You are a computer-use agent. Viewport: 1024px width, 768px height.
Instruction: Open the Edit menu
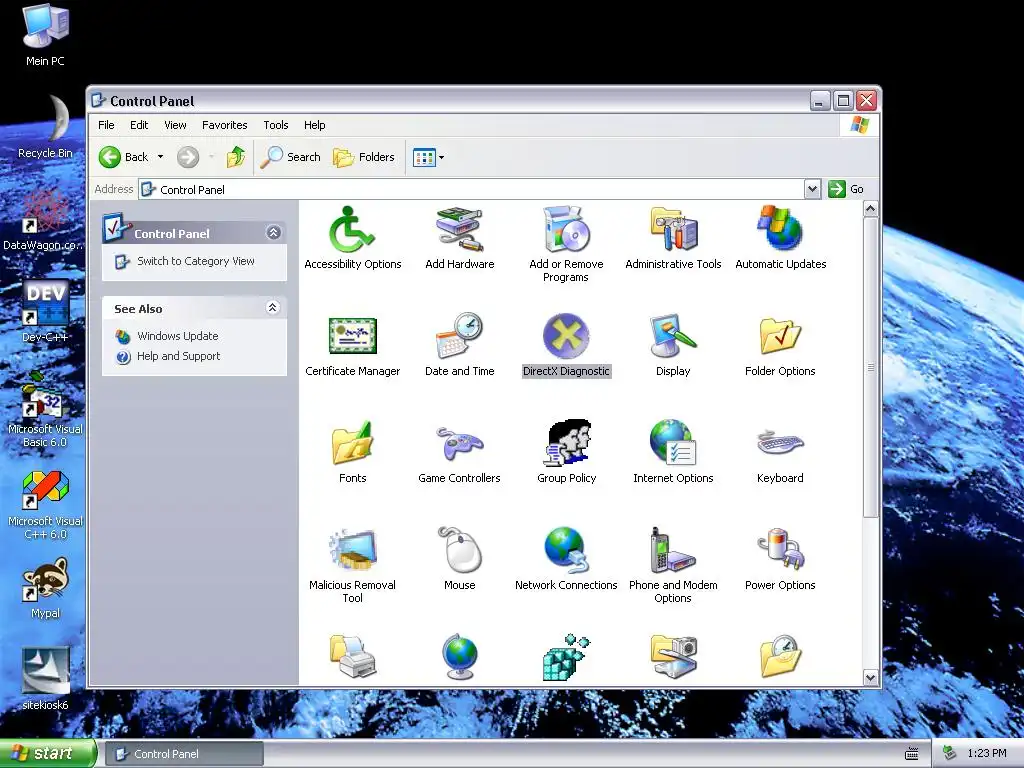(138, 125)
